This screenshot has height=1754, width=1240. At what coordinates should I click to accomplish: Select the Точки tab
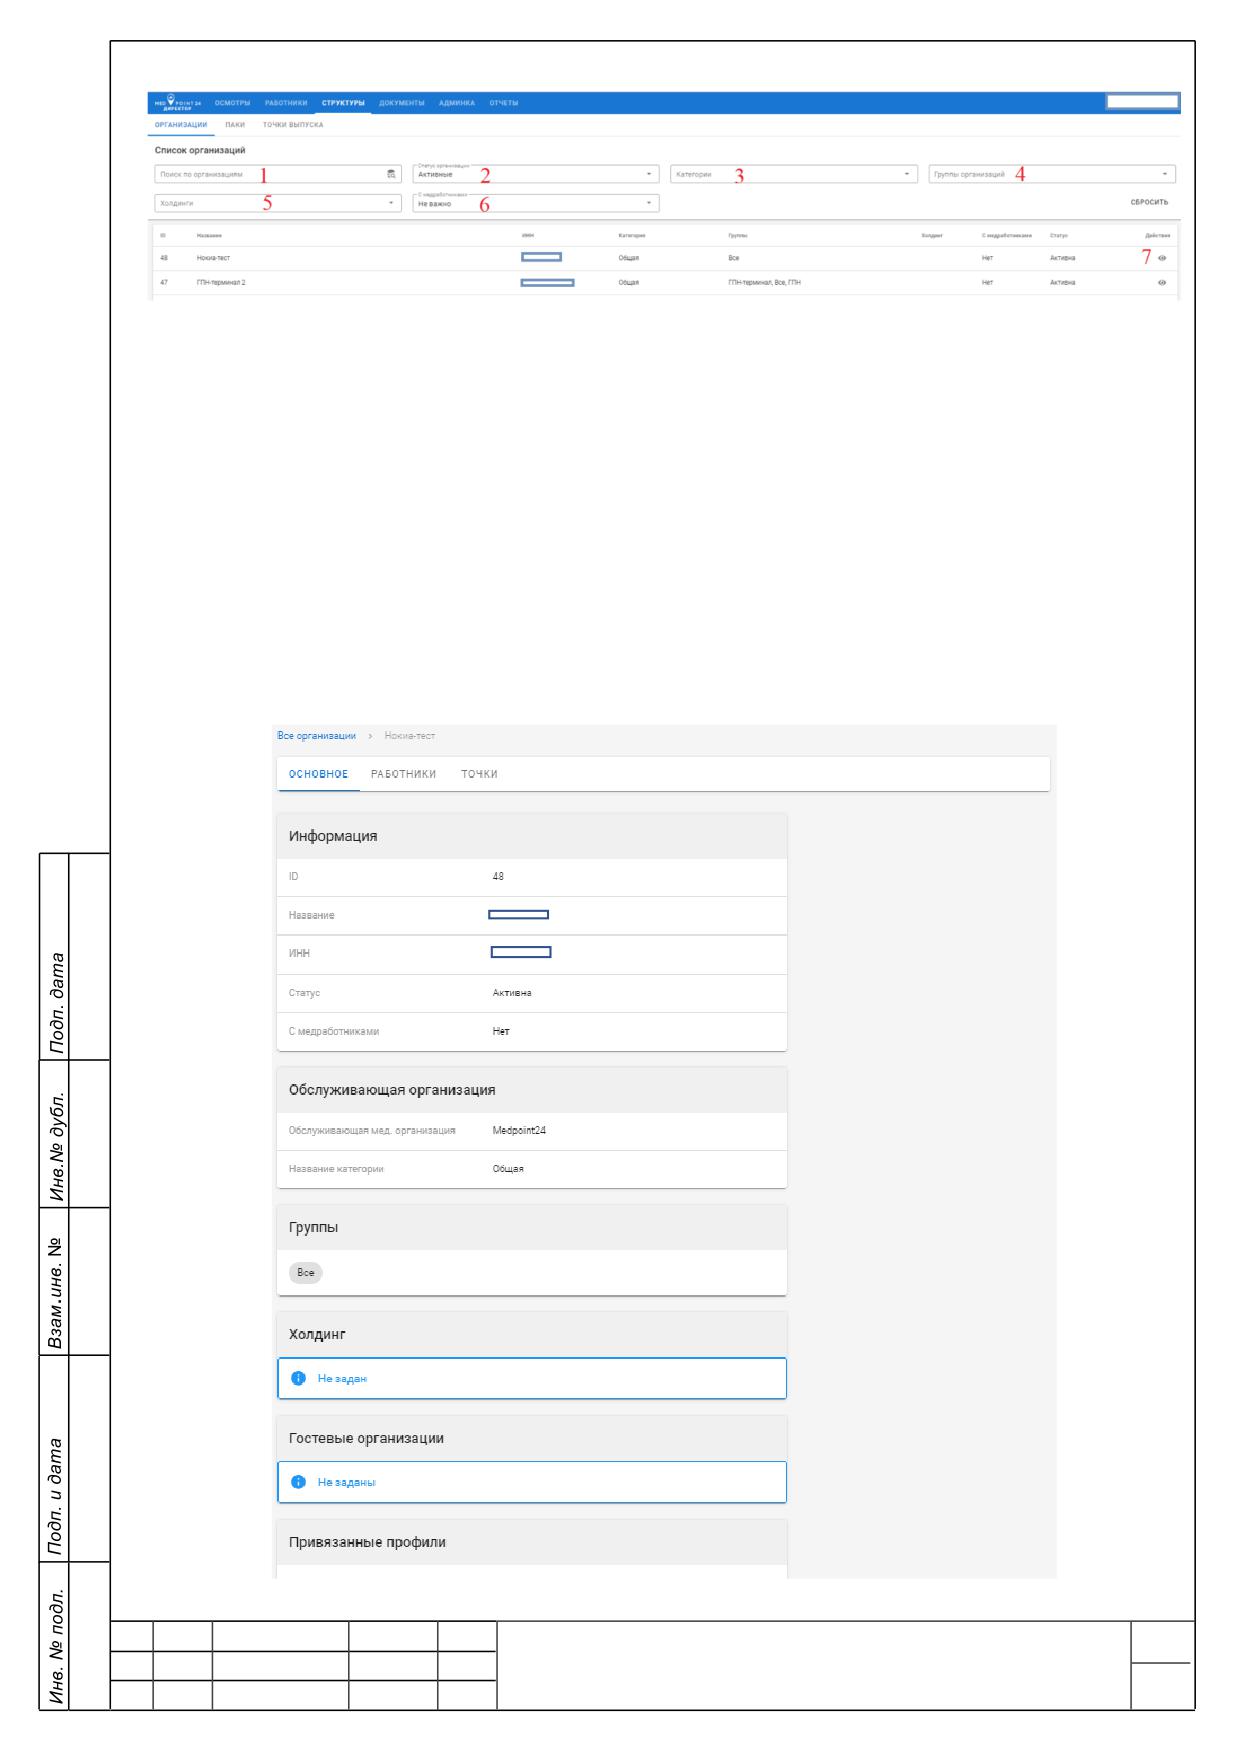(479, 774)
